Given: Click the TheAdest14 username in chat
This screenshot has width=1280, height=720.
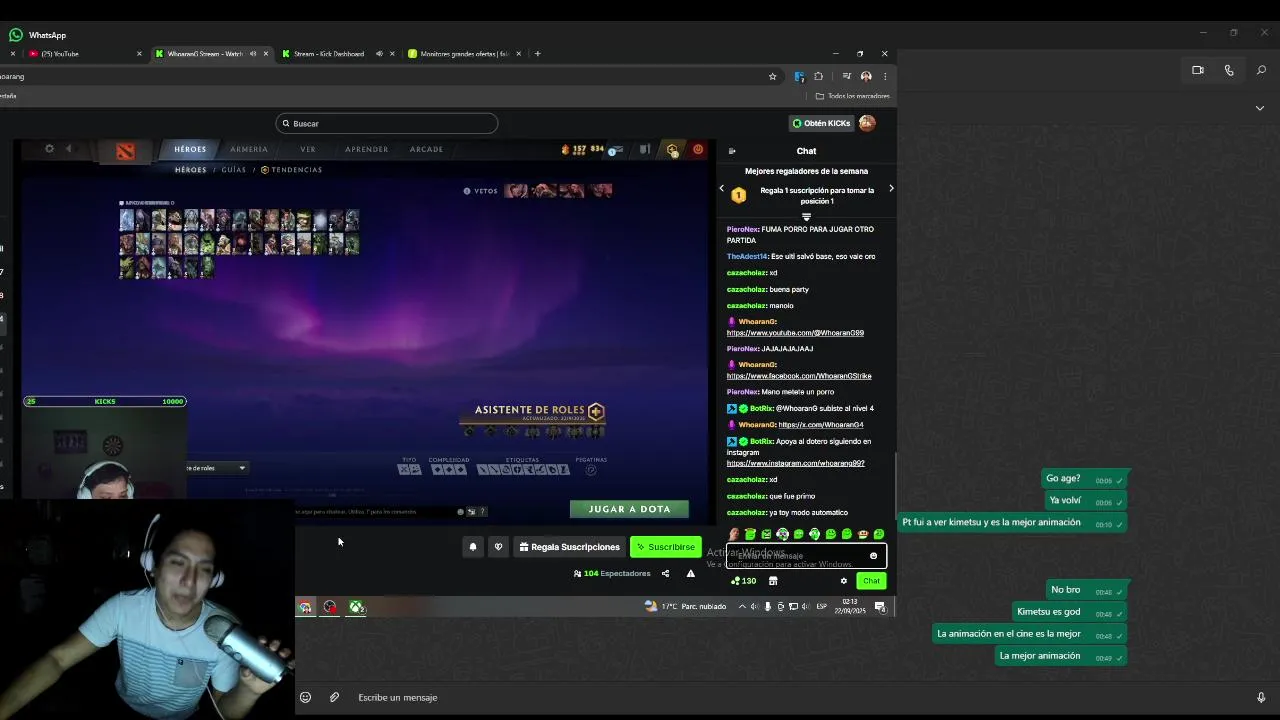Looking at the screenshot, I should (747, 256).
